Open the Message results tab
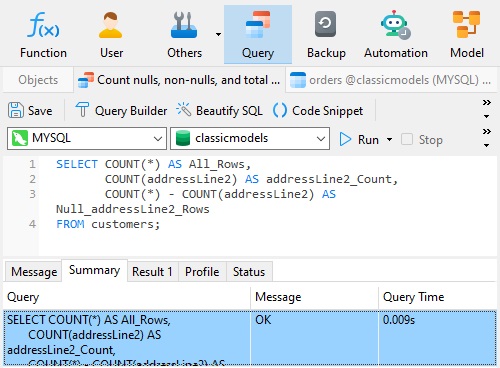 click(34, 272)
